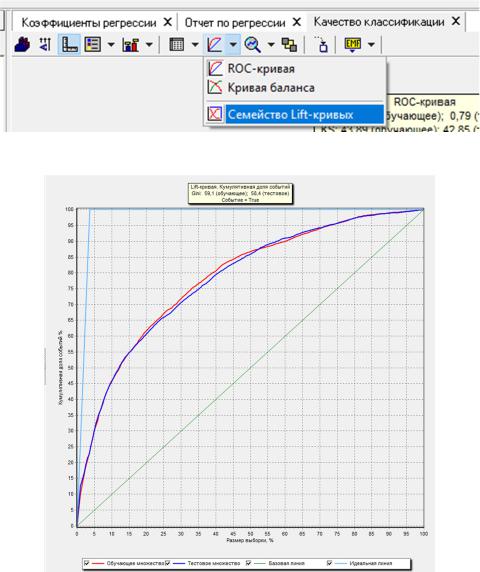Click the Семейство Lift-кривых menu item icon
The width and height of the screenshot is (480, 572).
tap(215, 114)
